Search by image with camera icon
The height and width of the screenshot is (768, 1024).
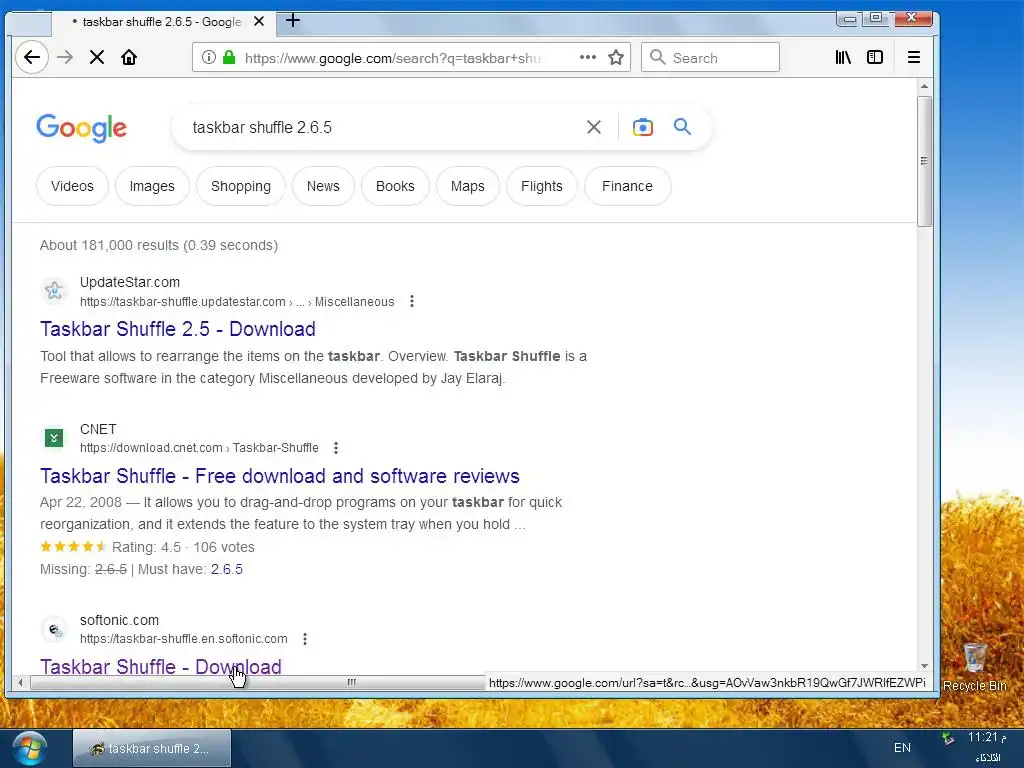pyautogui.click(x=643, y=127)
